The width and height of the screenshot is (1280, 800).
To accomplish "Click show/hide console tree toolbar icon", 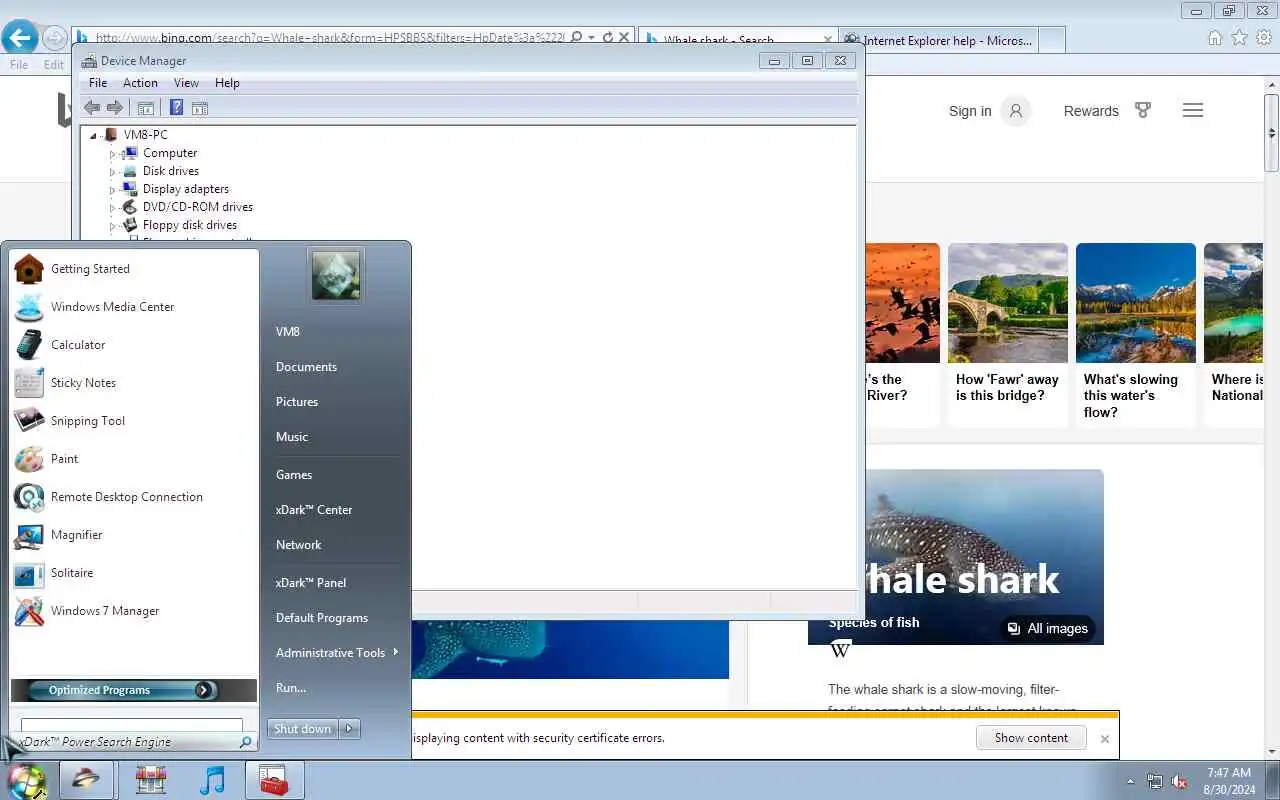I will point(145,108).
